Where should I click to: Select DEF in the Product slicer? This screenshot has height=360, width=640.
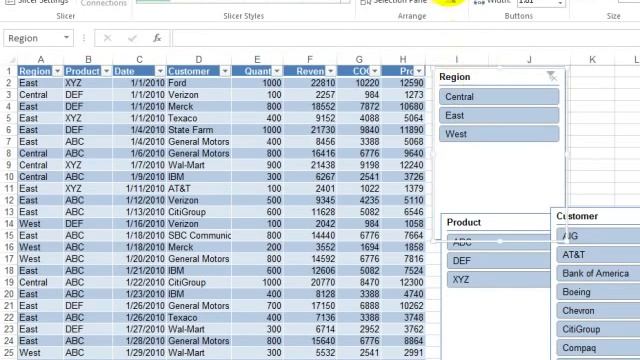(499, 260)
